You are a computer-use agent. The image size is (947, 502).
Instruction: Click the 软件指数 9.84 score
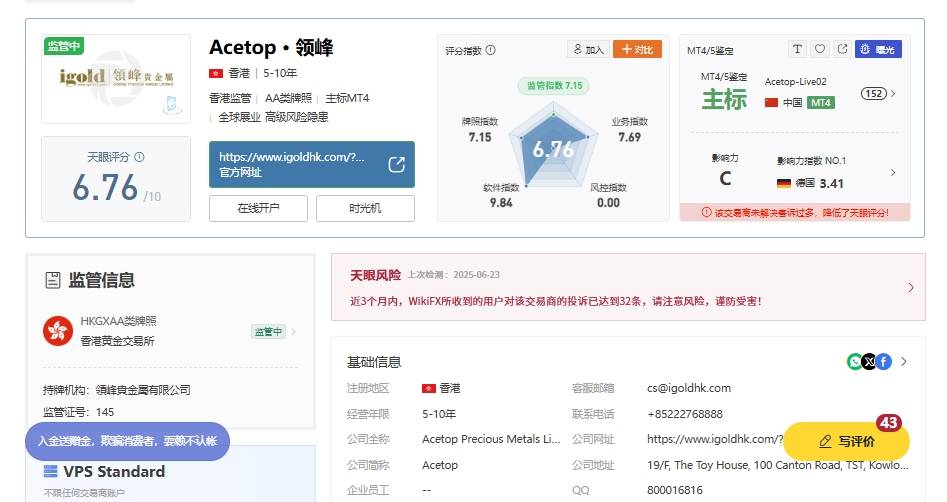point(501,196)
